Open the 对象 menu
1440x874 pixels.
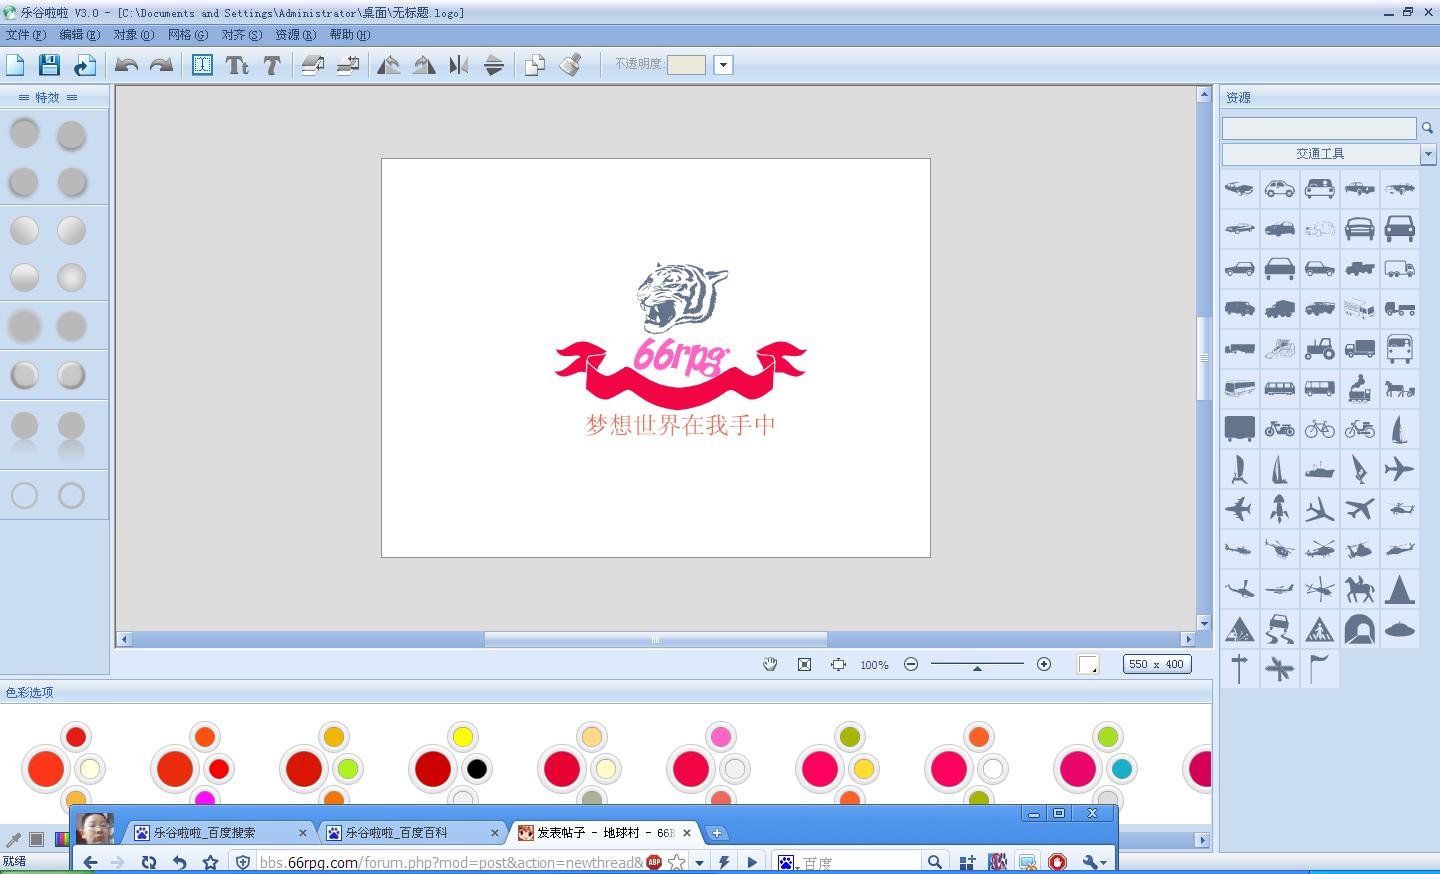133,35
